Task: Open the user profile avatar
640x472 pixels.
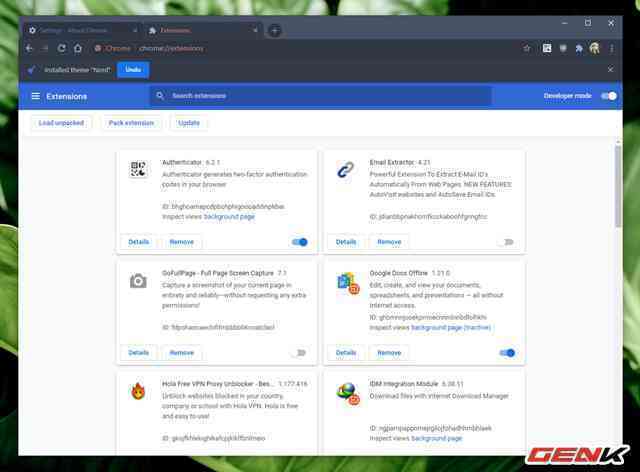Action: point(595,48)
